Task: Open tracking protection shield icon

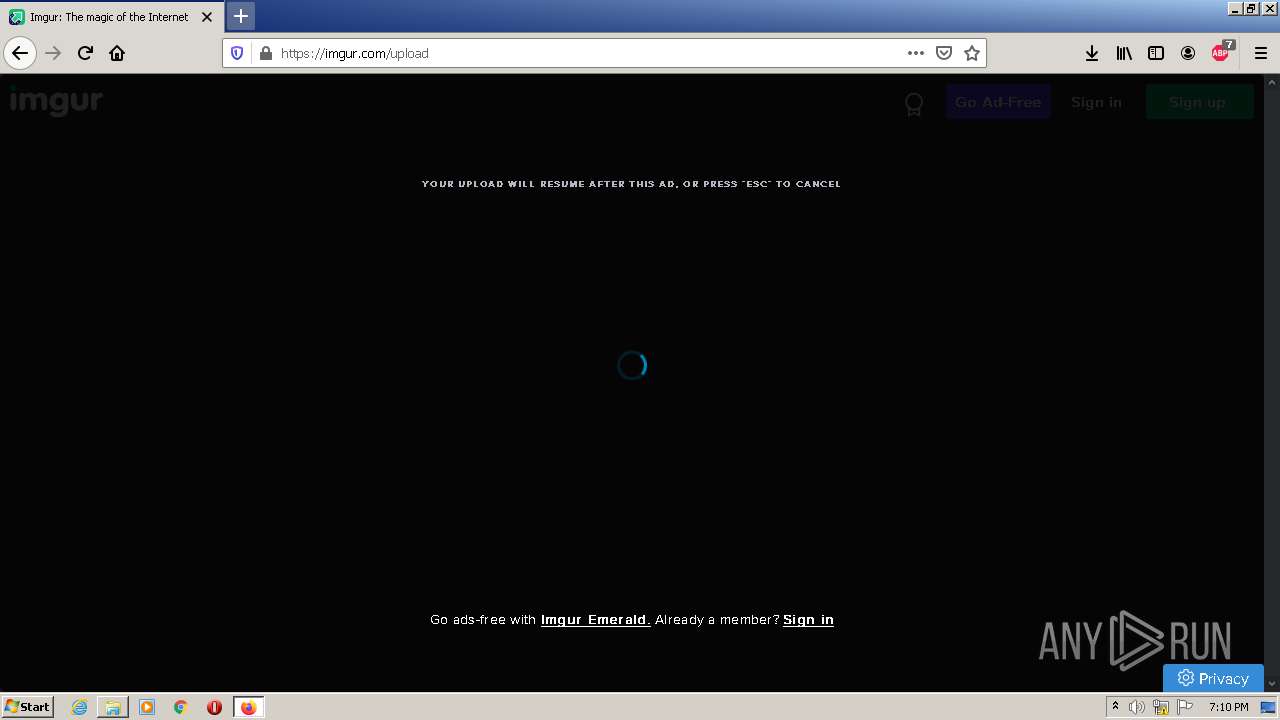Action: pos(237,53)
